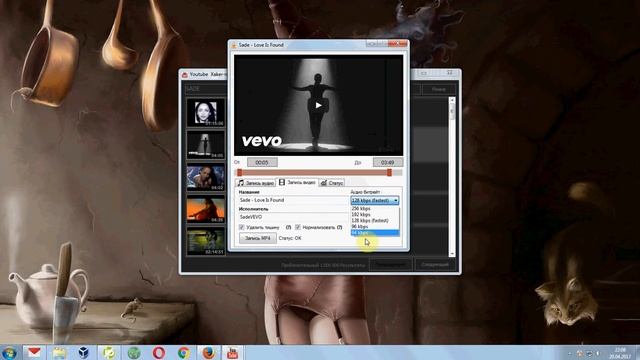Click the results list vertical scrollbar
The image size is (640, 360).
point(452,177)
